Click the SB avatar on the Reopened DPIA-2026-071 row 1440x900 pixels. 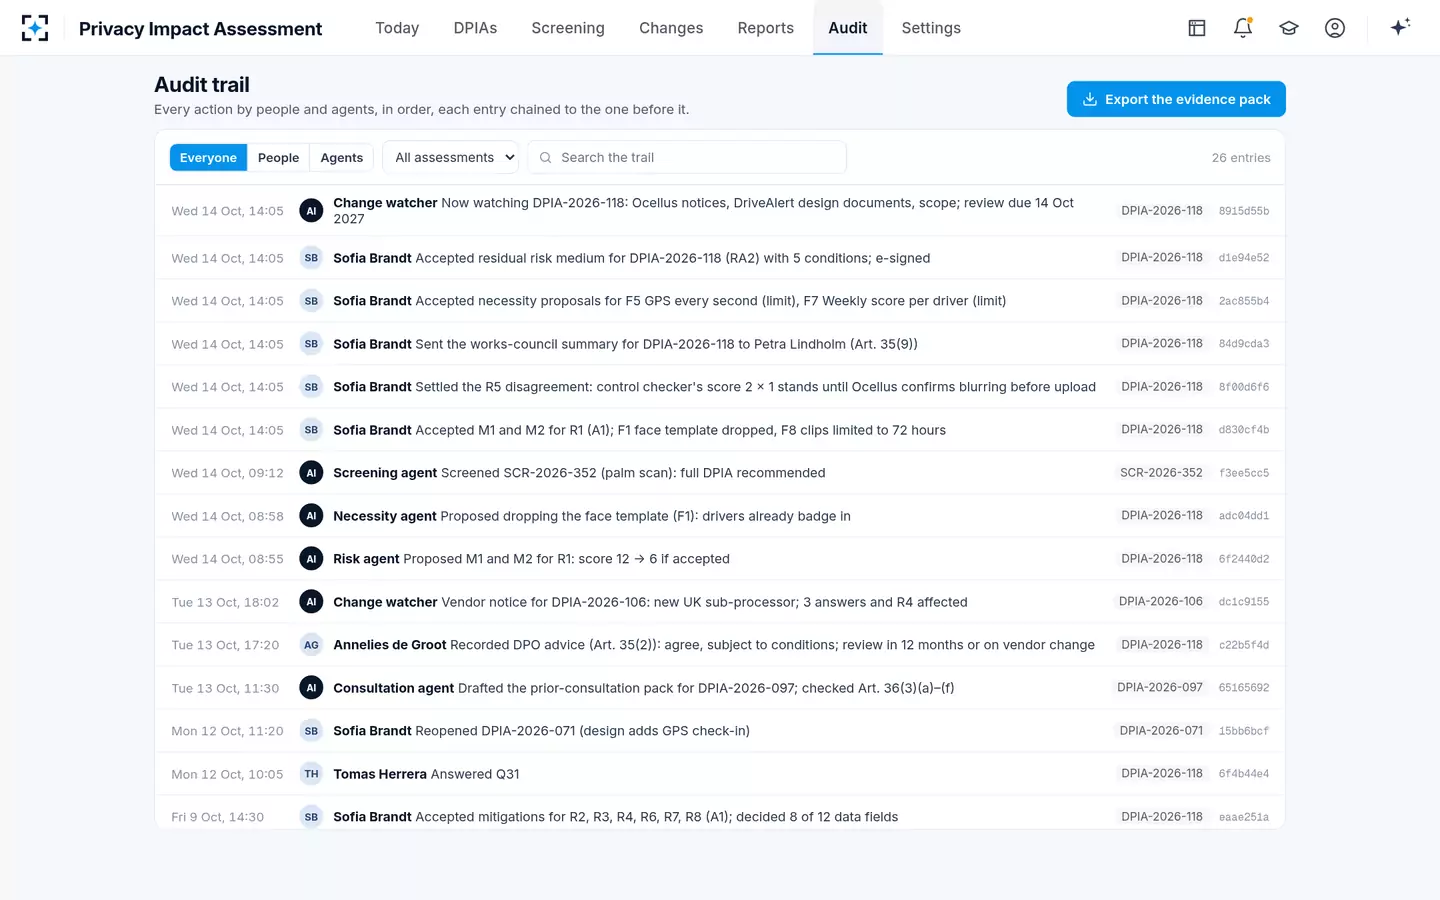tap(311, 731)
